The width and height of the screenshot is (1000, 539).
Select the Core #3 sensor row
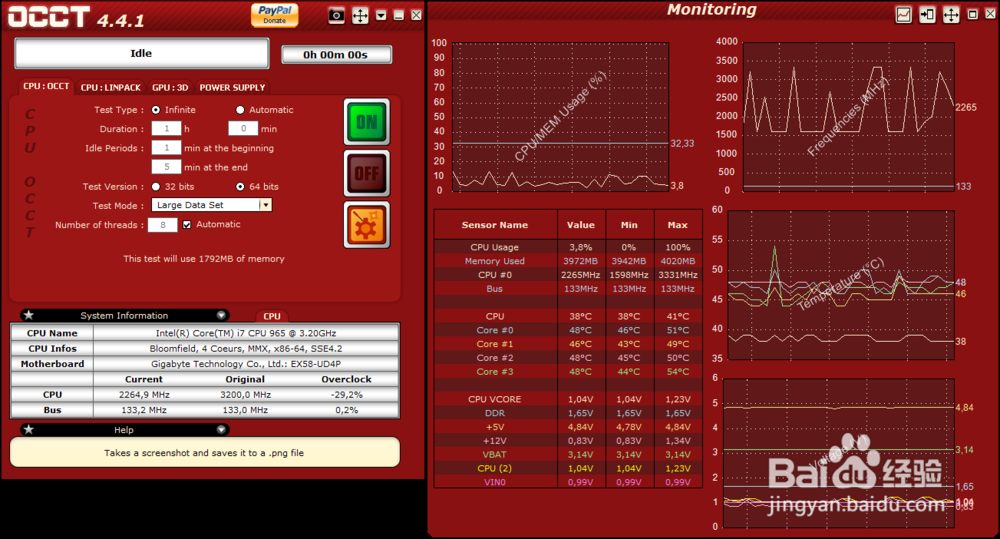coord(568,371)
